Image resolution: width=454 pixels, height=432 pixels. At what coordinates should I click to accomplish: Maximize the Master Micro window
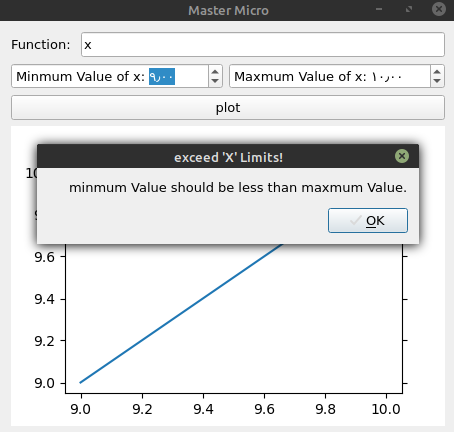tap(409, 9)
